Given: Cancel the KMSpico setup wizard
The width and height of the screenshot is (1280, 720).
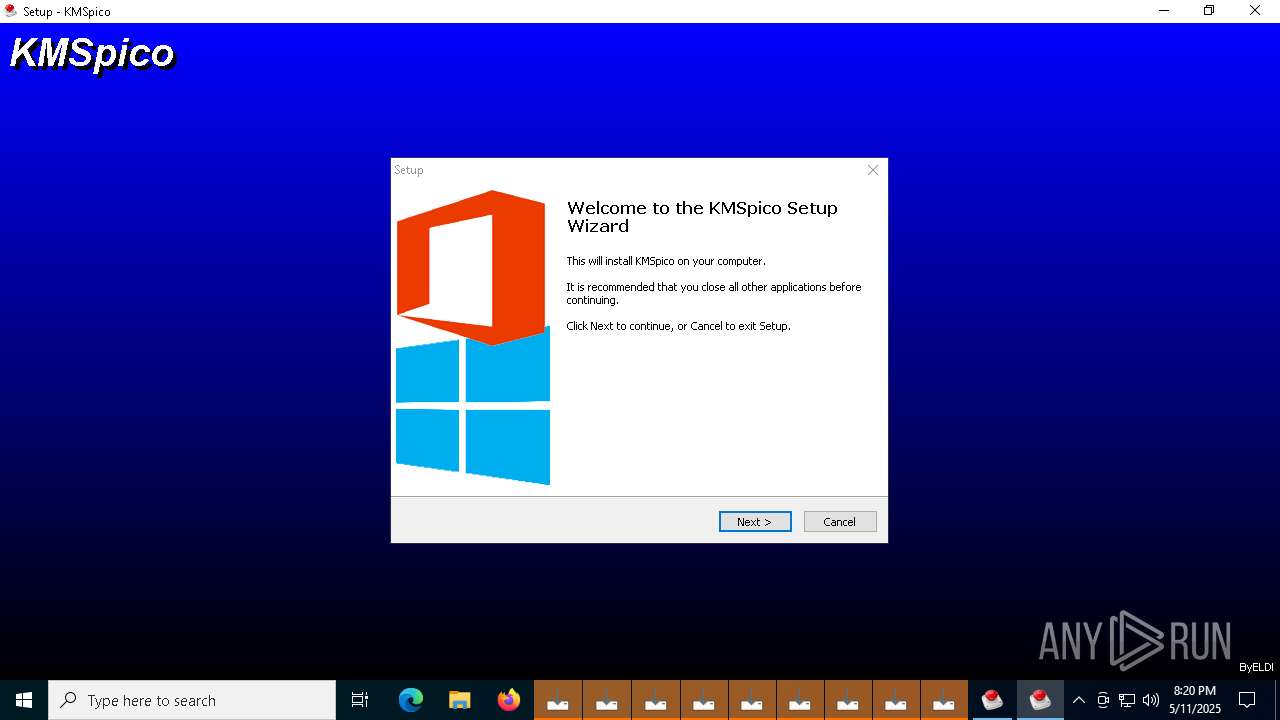Looking at the screenshot, I should pyautogui.click(x=840, y=521).
